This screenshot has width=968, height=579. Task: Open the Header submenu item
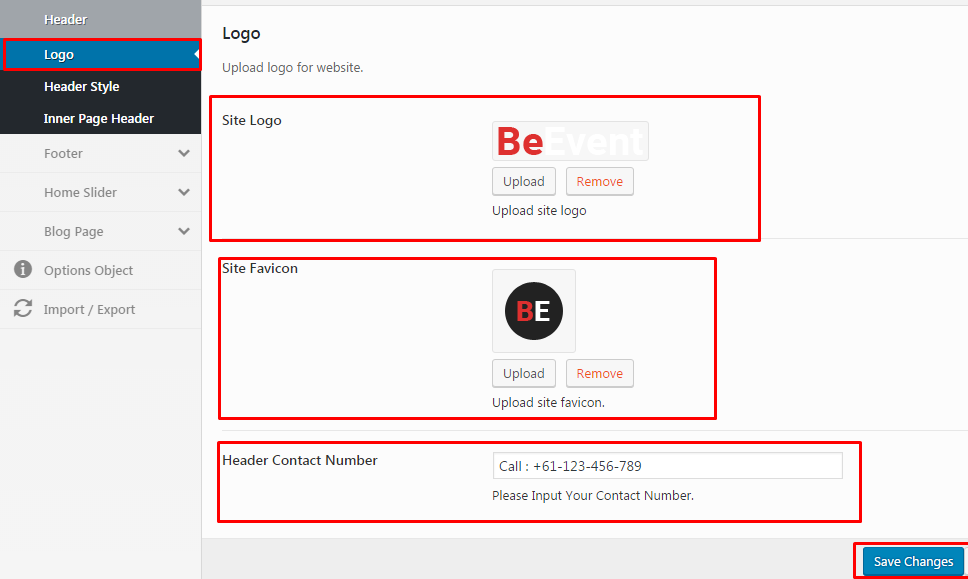point(65,20)
